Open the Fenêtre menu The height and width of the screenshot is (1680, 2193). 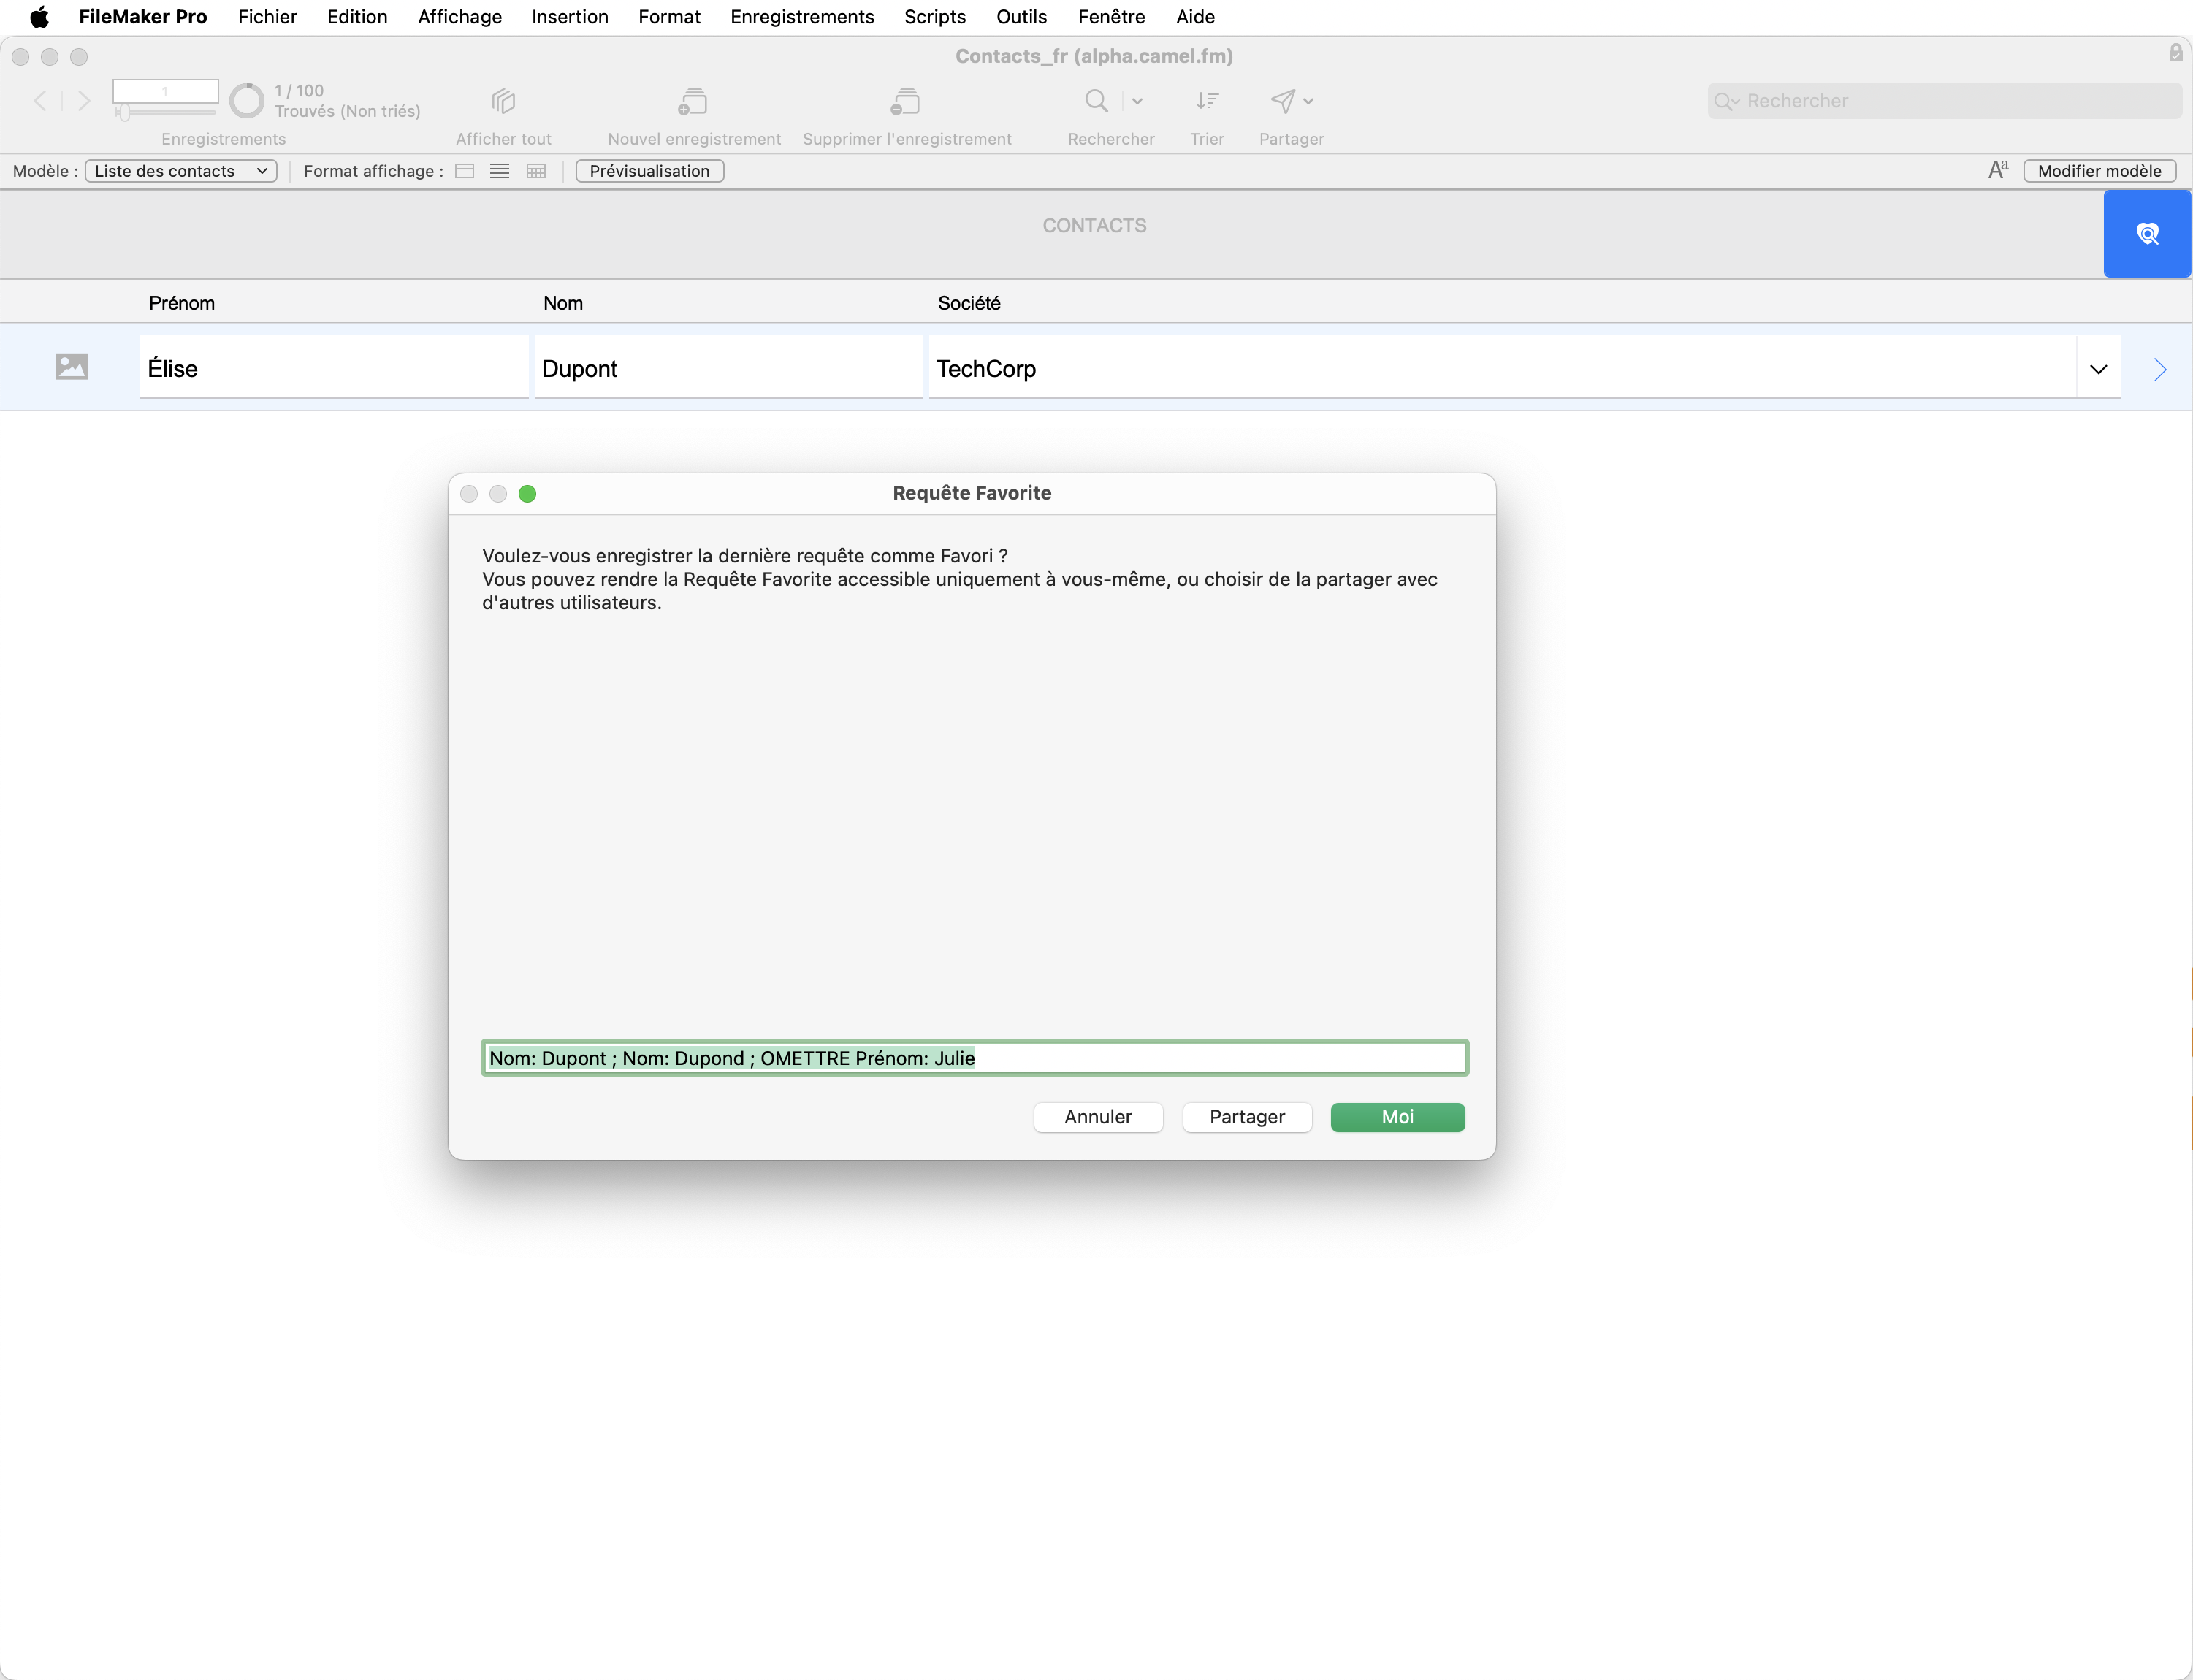[x=1111, y=17]
